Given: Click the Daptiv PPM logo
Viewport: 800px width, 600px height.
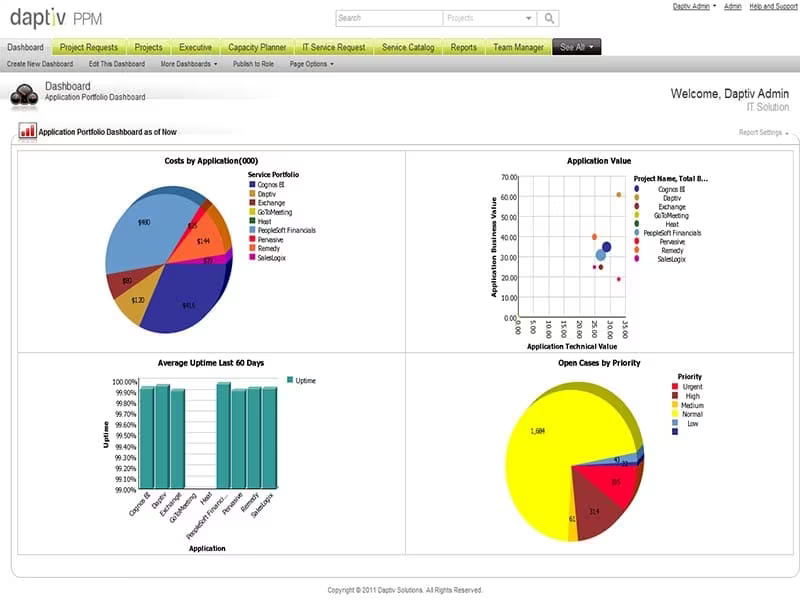Looking at the screenshot, I should coord(56,18).
